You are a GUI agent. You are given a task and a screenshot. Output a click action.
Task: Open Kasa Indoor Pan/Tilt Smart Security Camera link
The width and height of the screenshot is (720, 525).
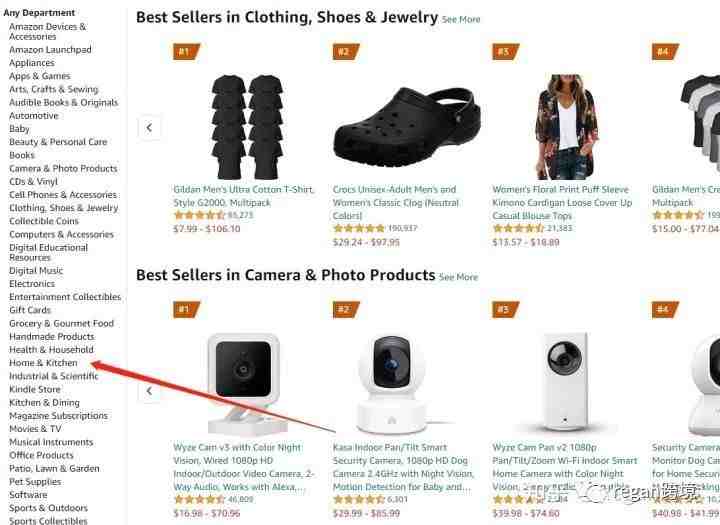tap(403, 467)
